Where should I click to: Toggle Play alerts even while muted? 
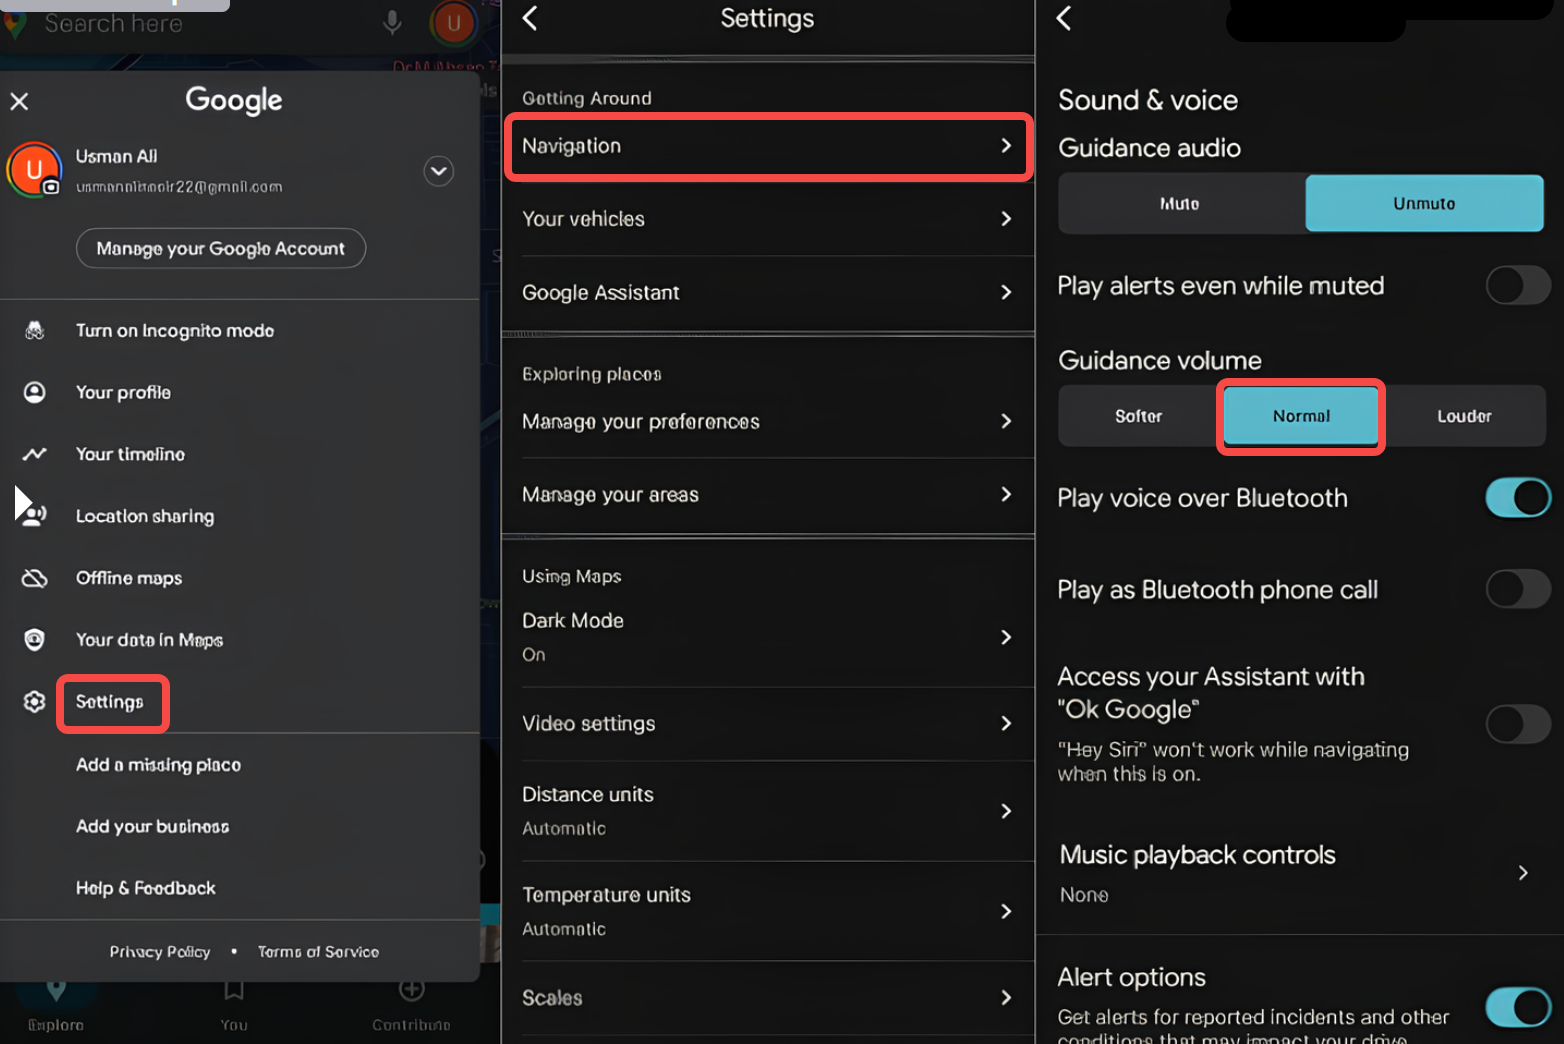pos(1517,286)
